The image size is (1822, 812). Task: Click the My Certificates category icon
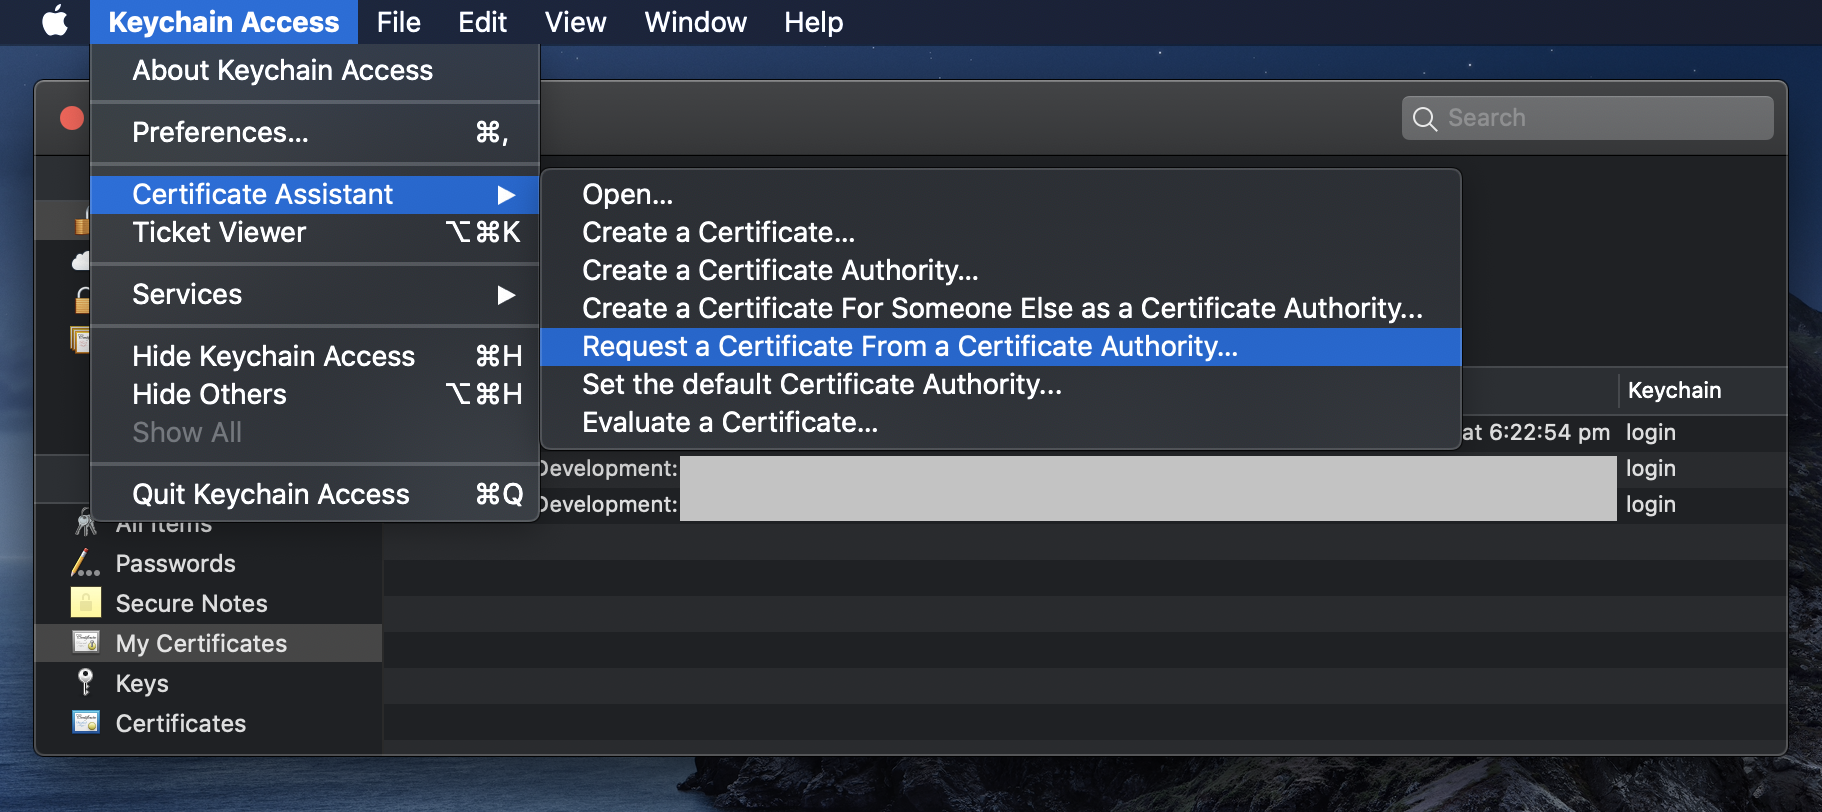[x=86, y=643]
